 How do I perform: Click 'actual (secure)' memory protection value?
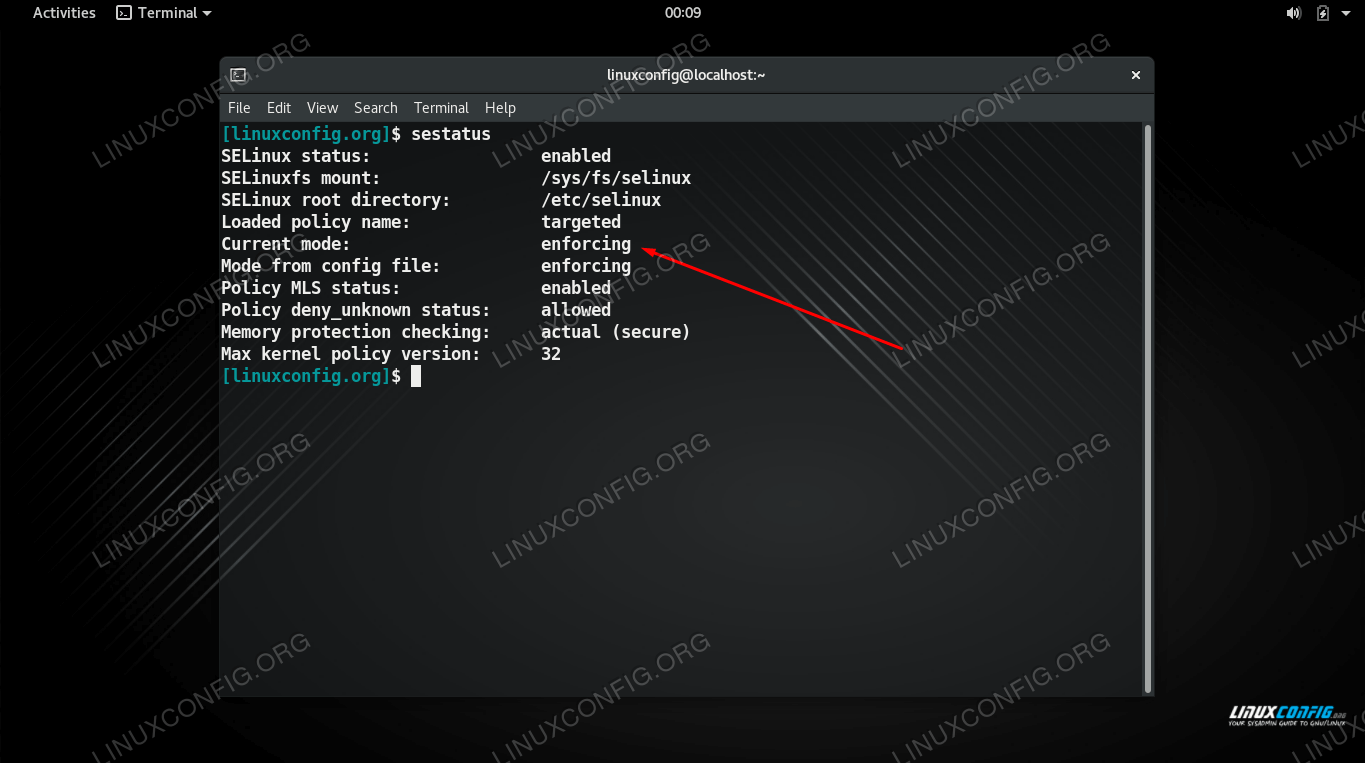coord(616,332)
